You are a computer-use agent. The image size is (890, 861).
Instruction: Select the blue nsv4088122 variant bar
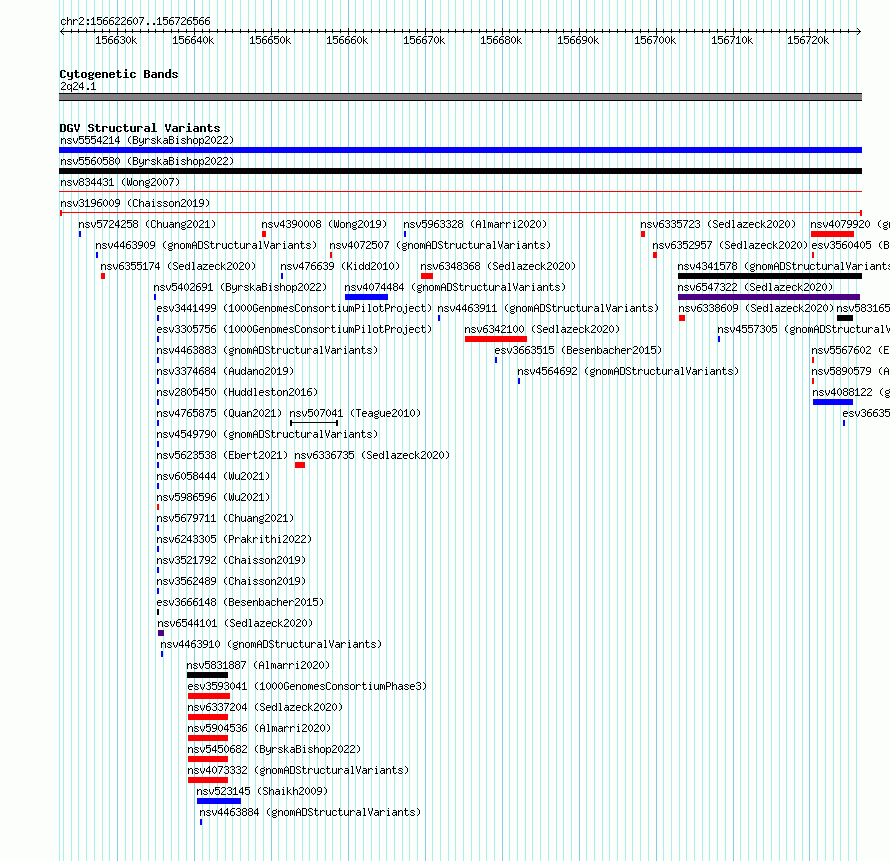(833, 402)
